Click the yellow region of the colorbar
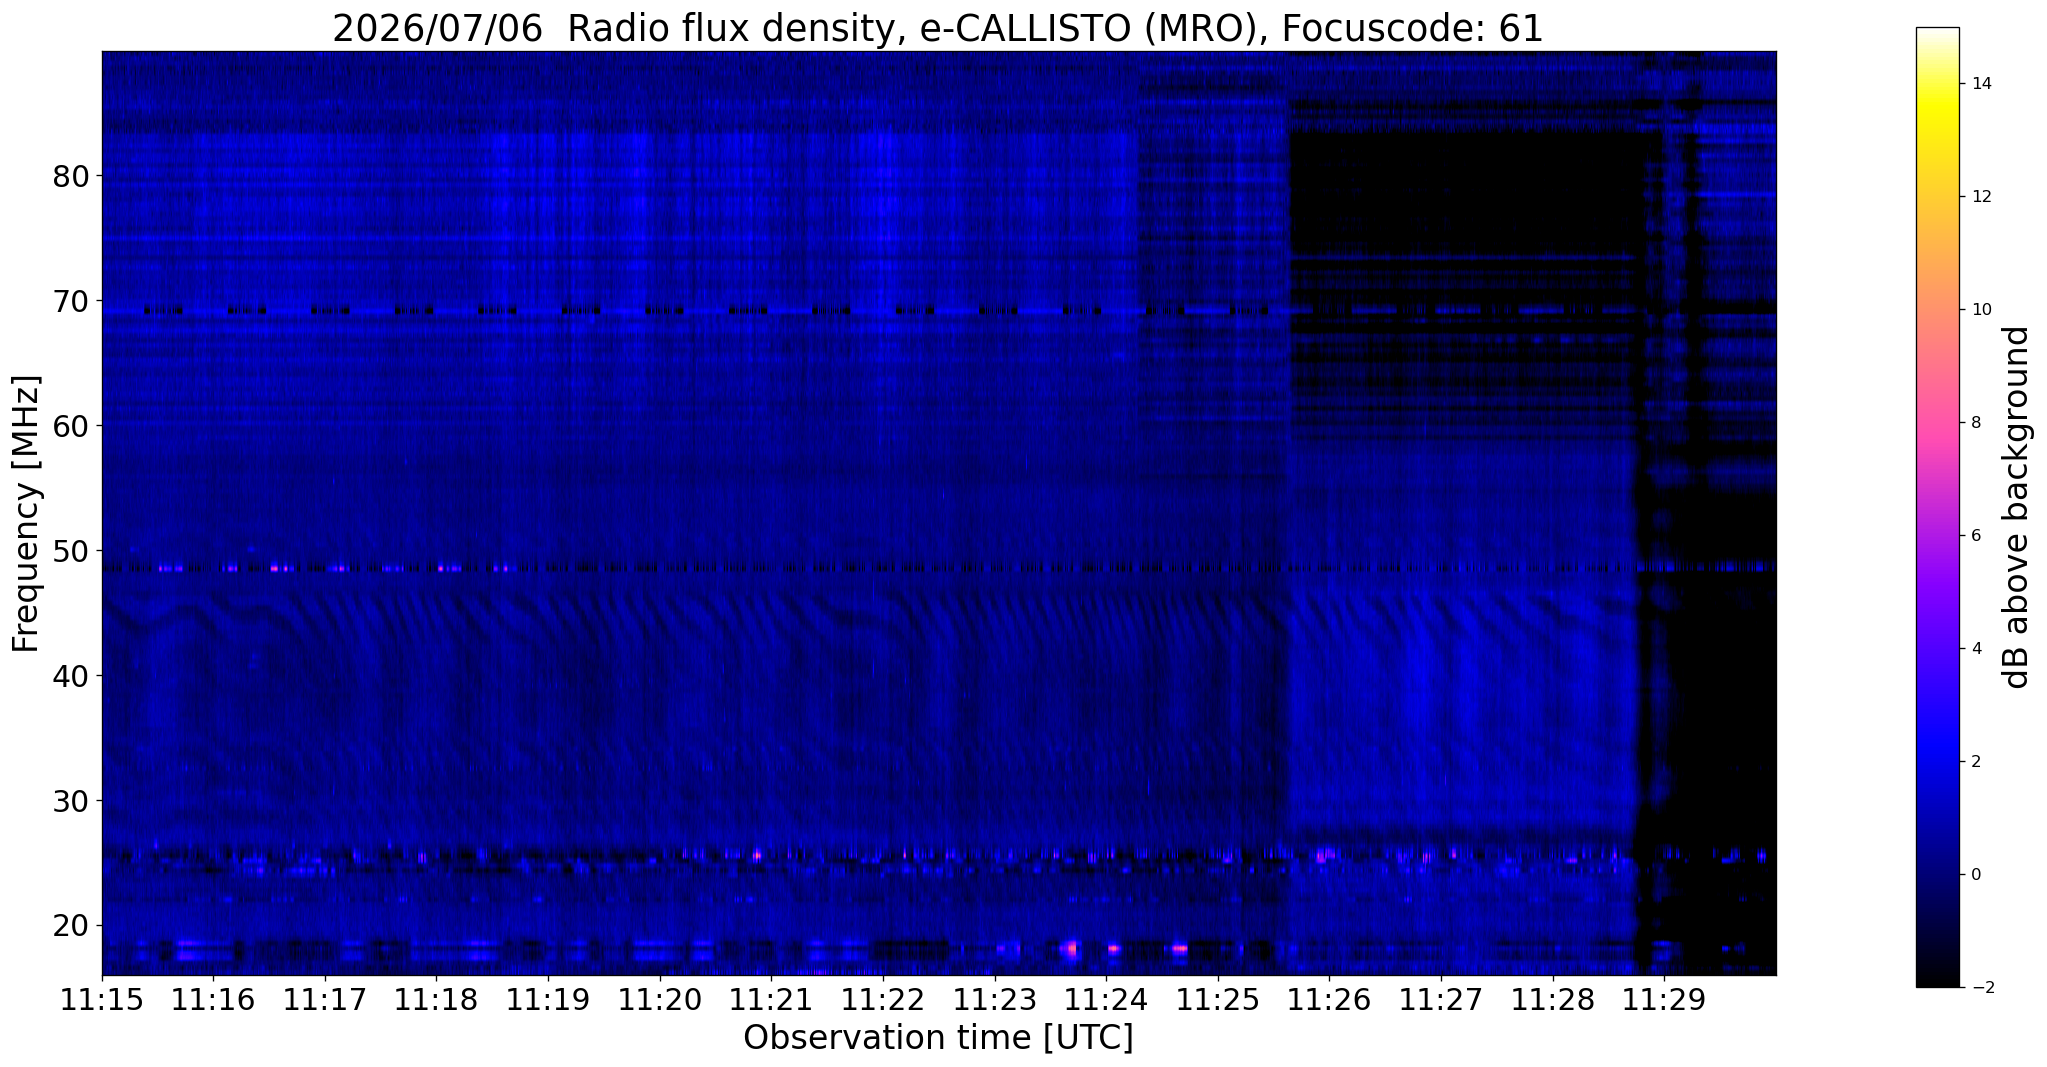 (1937, 110)
